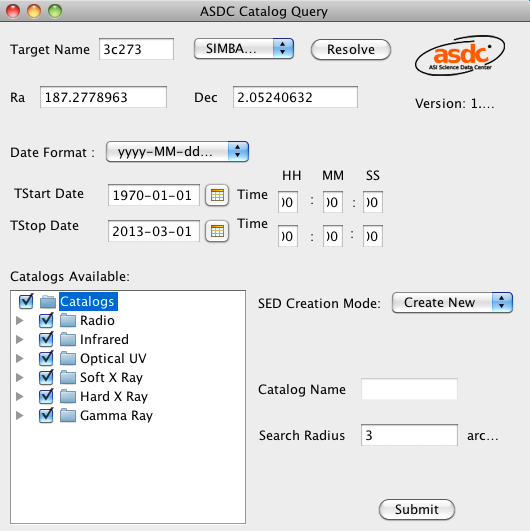The width and height of the screenshot is (530, 531).
Task: Uncheck the Hard X Ray checkbox
Action: pyautogui.click(x=46, y=396)
